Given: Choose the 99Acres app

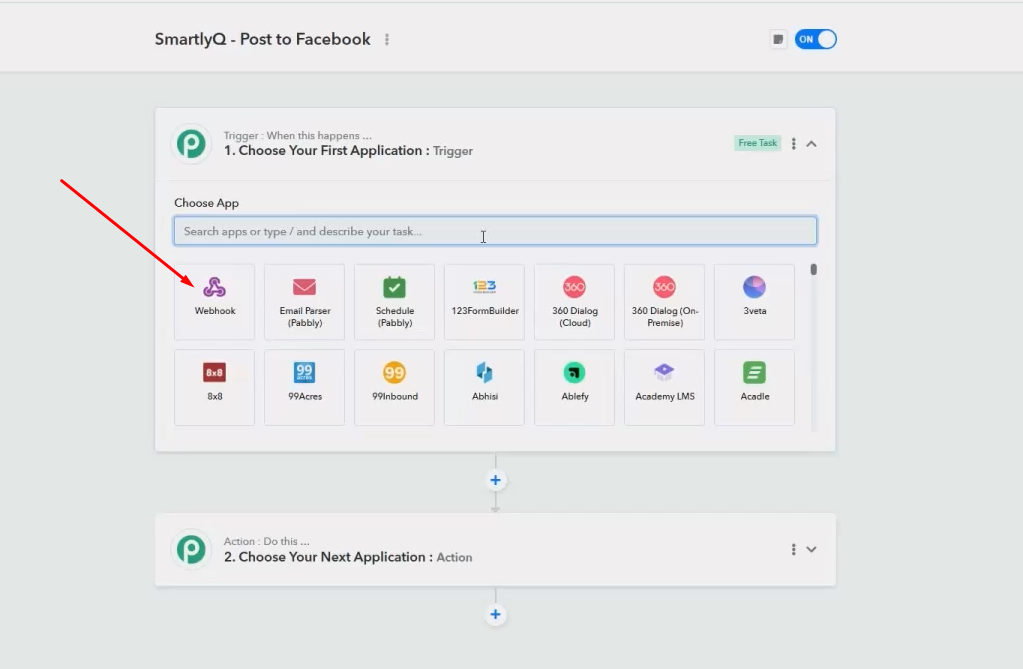Looking at the screenshot, I should tap(305, 387).
